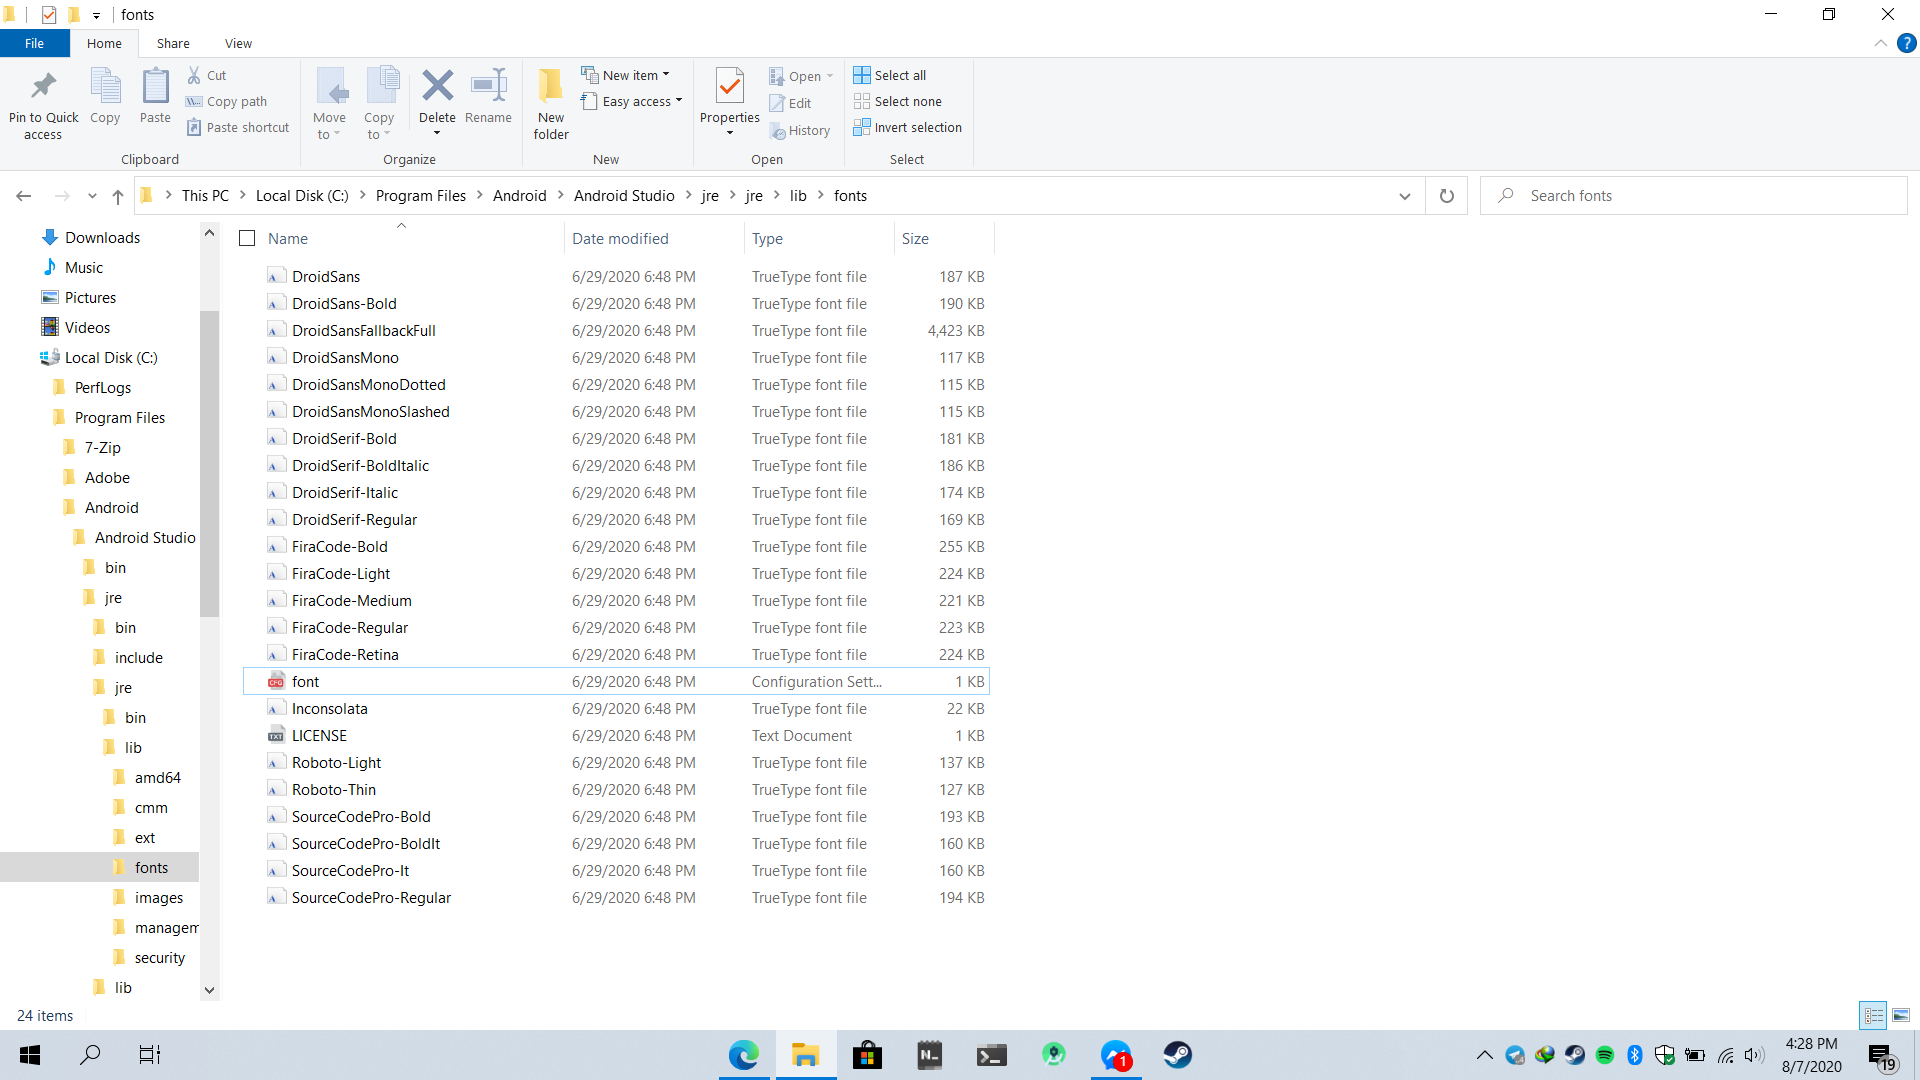Check the select-all box beside Name column
Screen dimensions: 1920x1080
246,238
